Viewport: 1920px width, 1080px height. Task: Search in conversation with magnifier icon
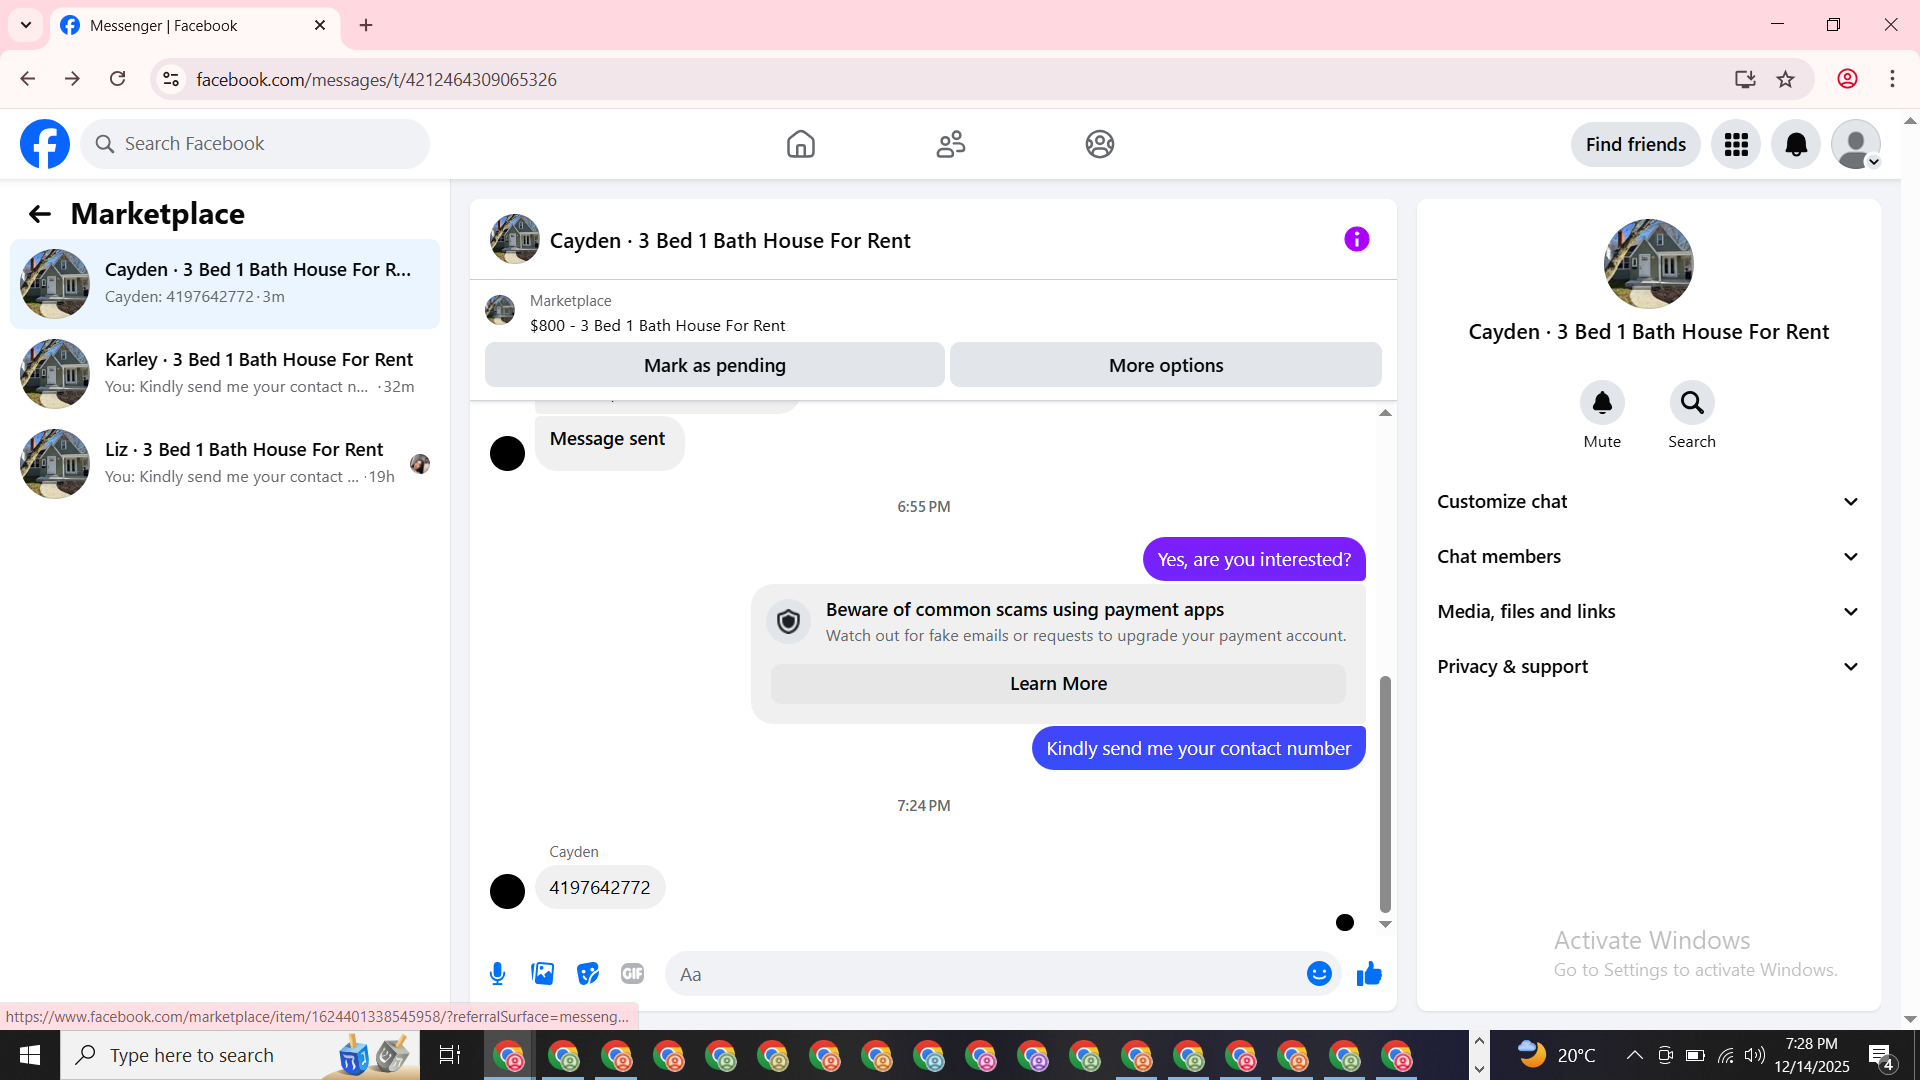1691,403
